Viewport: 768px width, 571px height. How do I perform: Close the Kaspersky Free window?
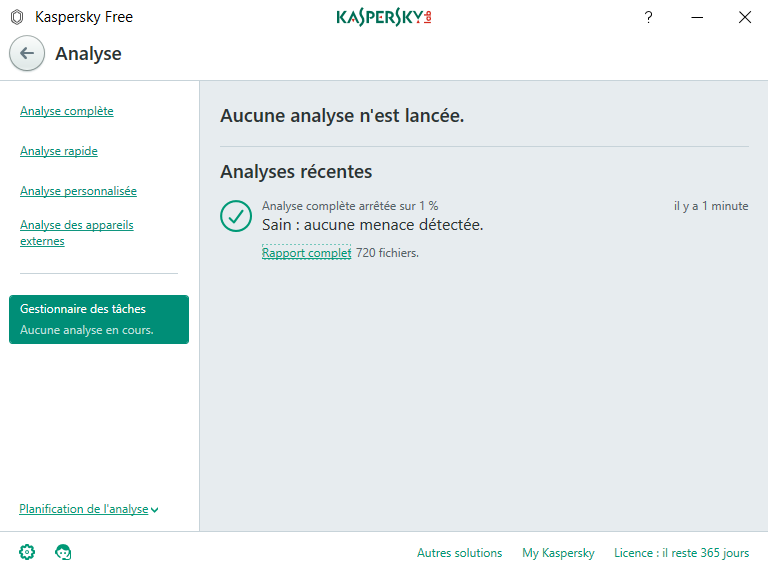point(745,17)
